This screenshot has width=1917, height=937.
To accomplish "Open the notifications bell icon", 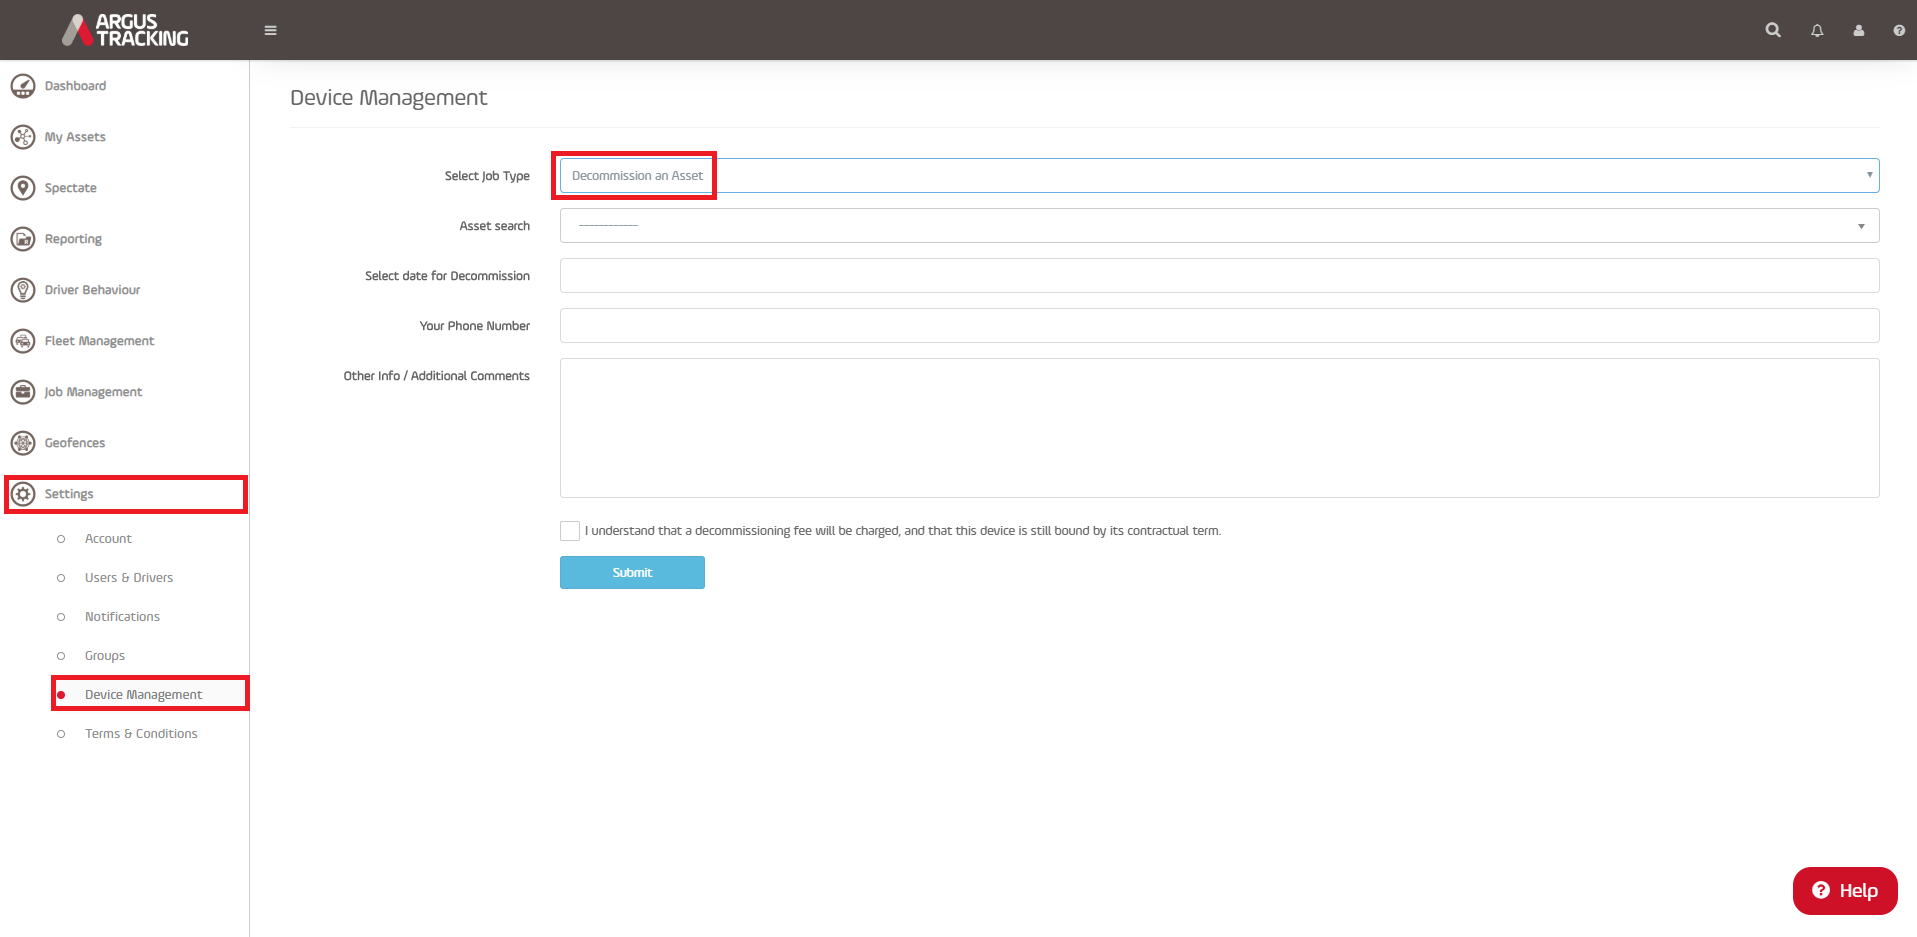I will point(1817,30).
